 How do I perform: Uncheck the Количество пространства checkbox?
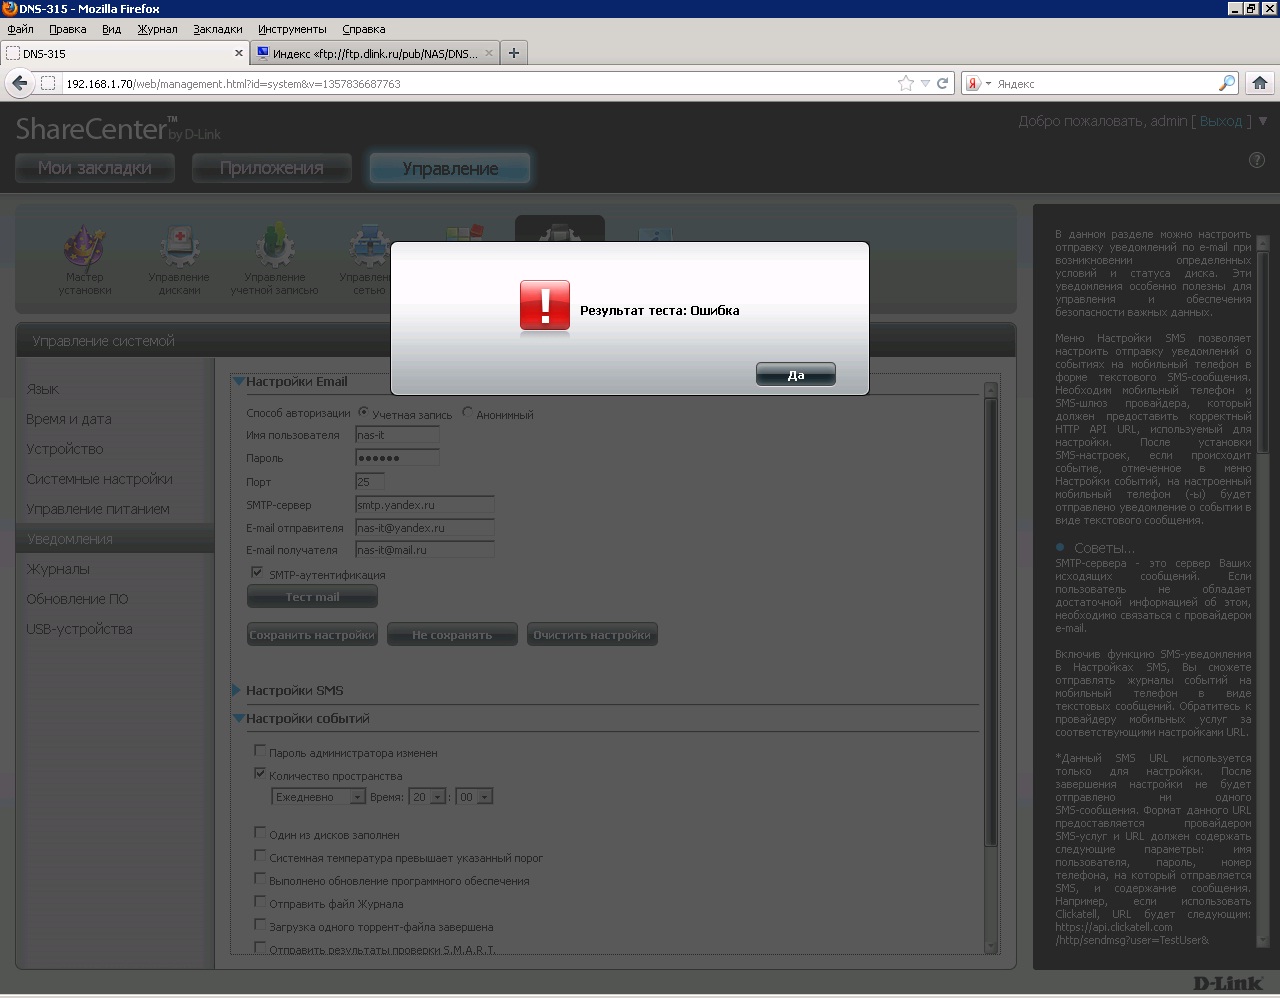coord(260,773)
